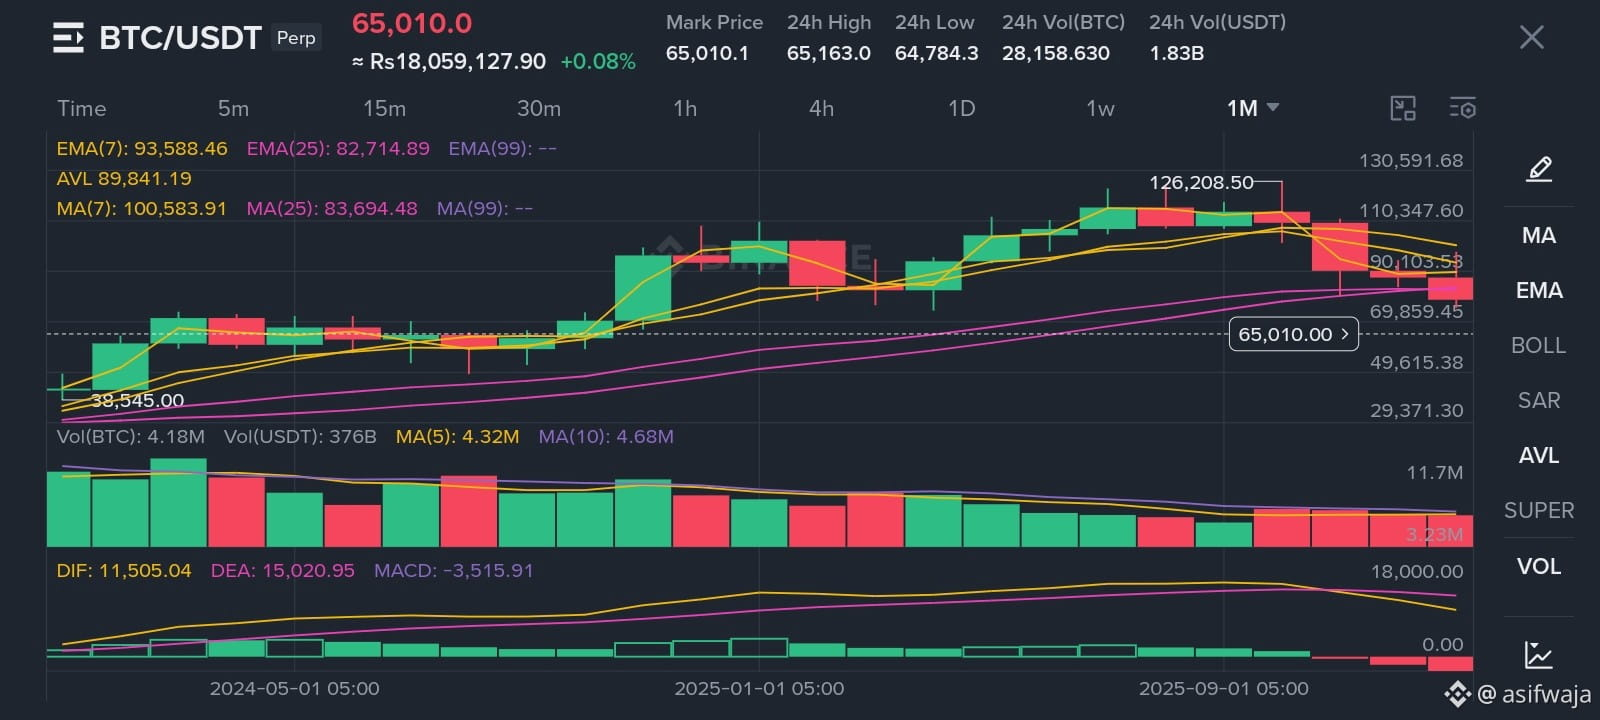The height and width of the screenshot is (720, 1600).
Task: Open the chart layout fullscreen icon
Action: point(1404,108)
